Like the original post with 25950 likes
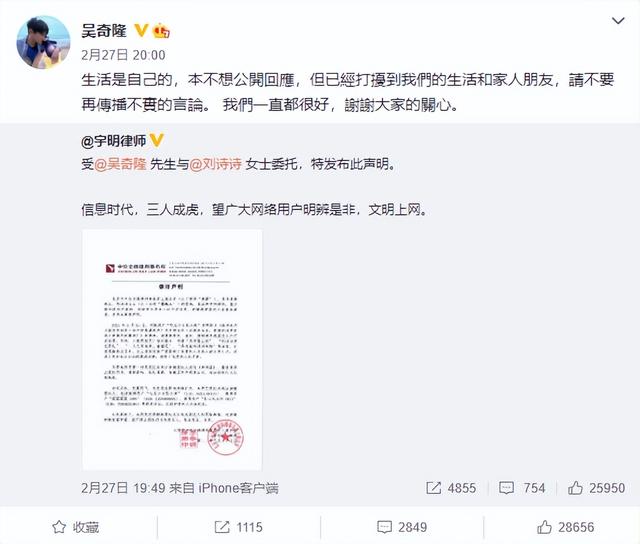Viewport: 640px width, 544px height. (x=596, y=488)
